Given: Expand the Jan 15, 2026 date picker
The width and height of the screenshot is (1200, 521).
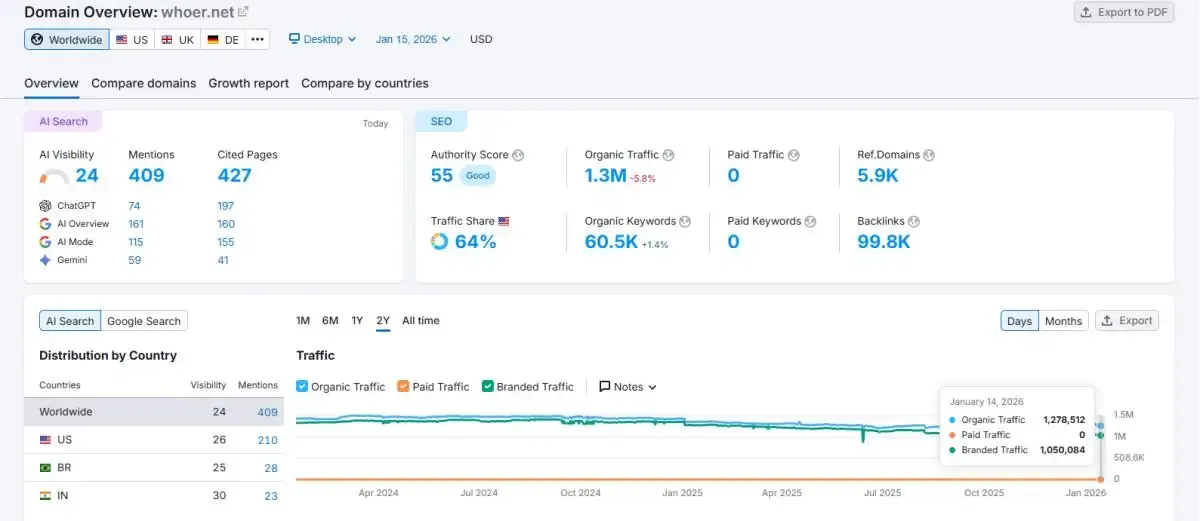Looking at the screenshot, I should pyautogui.click(x=413, y=39).
